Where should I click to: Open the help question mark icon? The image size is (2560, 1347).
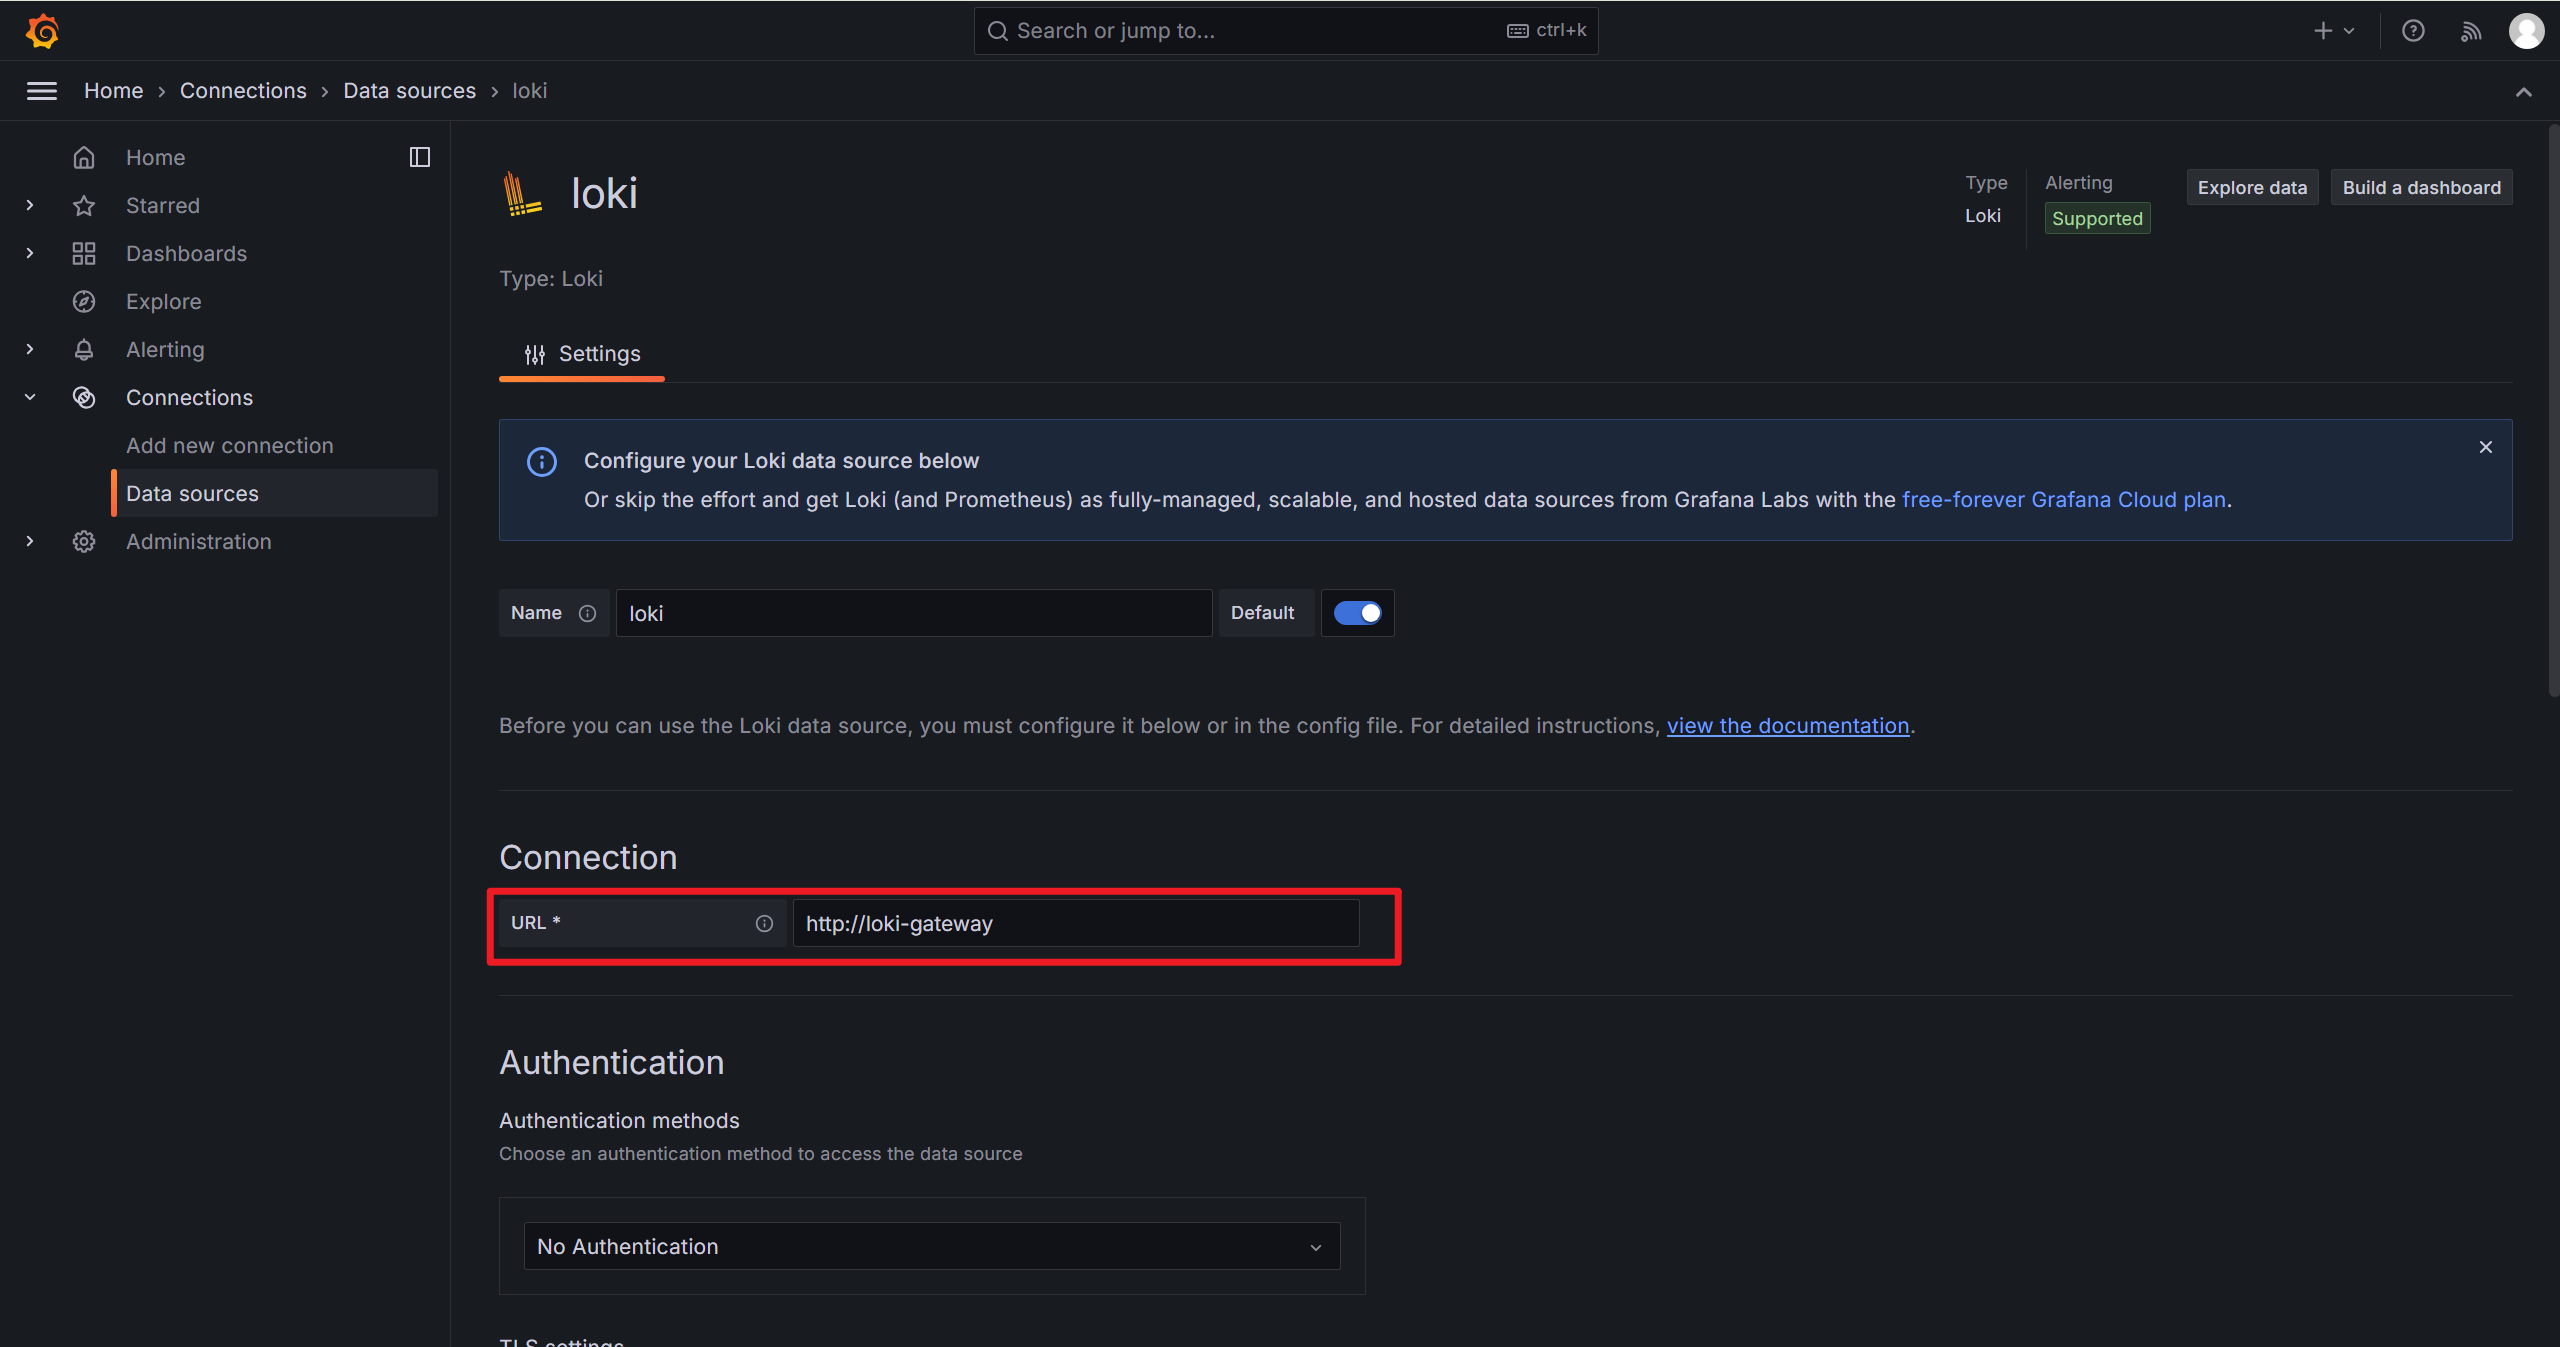(x=2413, y=31)
